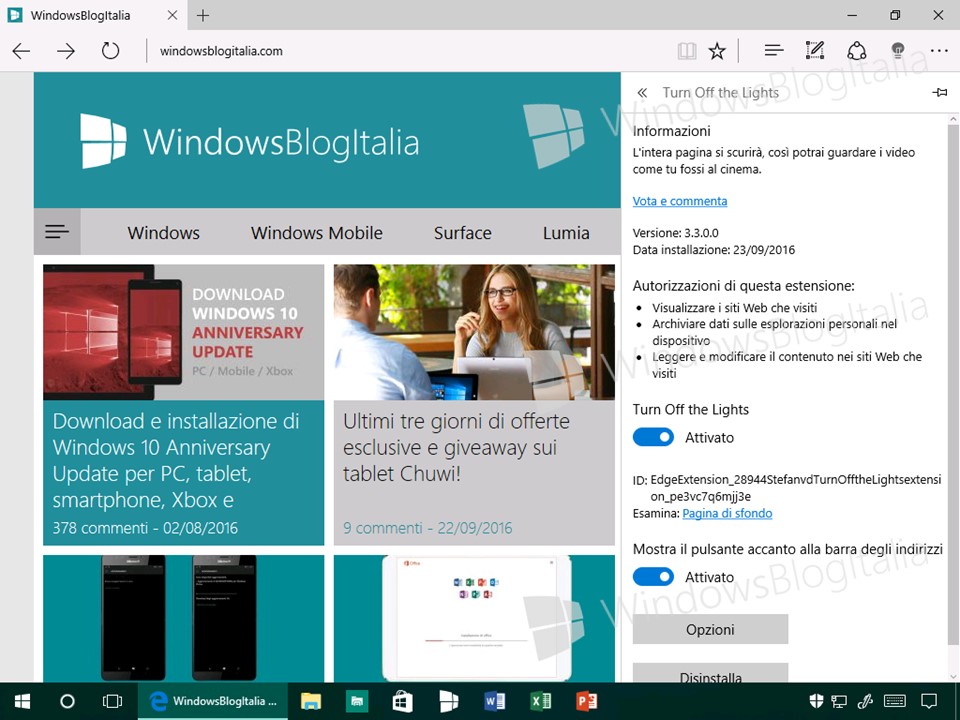The width and height of the screenshot is (960, 720).
Task: Open the Windows Store bag icon on taskbar
Action: (x=402, y=701)
